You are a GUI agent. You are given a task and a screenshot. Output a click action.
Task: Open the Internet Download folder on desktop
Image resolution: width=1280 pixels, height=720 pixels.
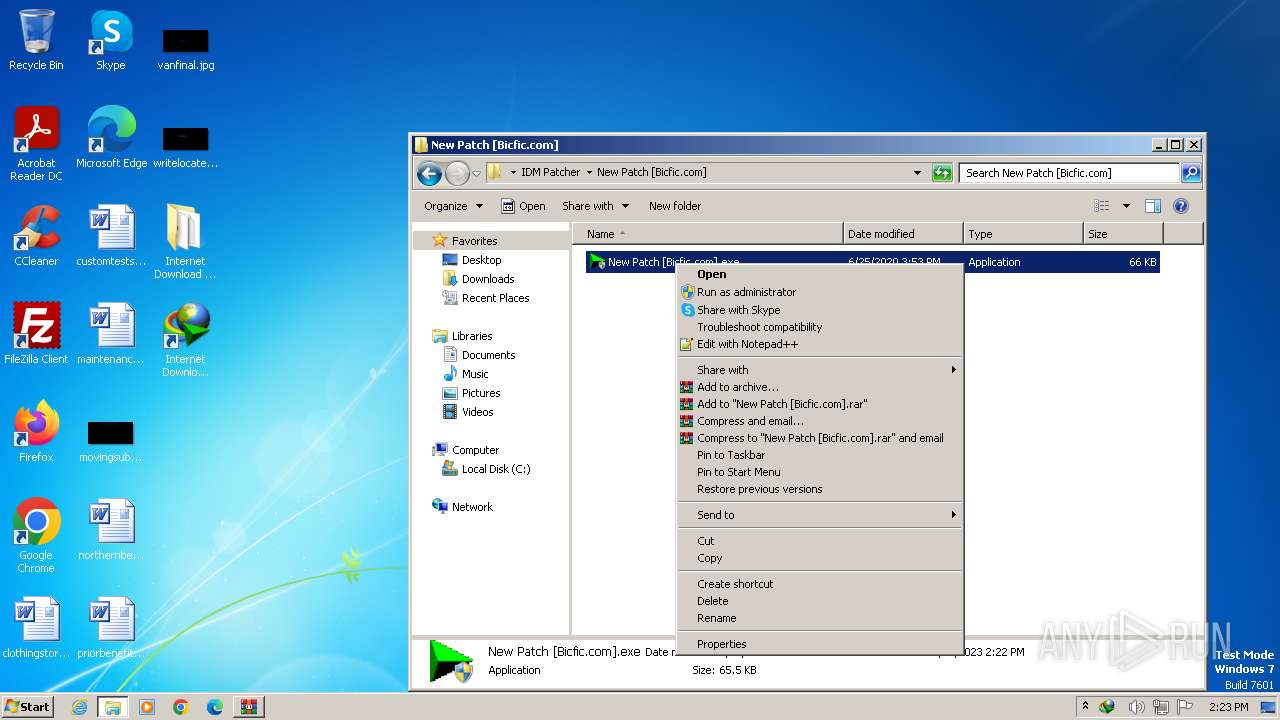point(185,242)
